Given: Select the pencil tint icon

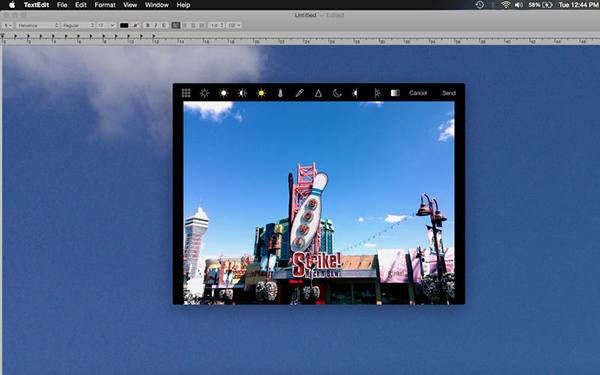Looking at the screenshot, I should click(299, 93).
